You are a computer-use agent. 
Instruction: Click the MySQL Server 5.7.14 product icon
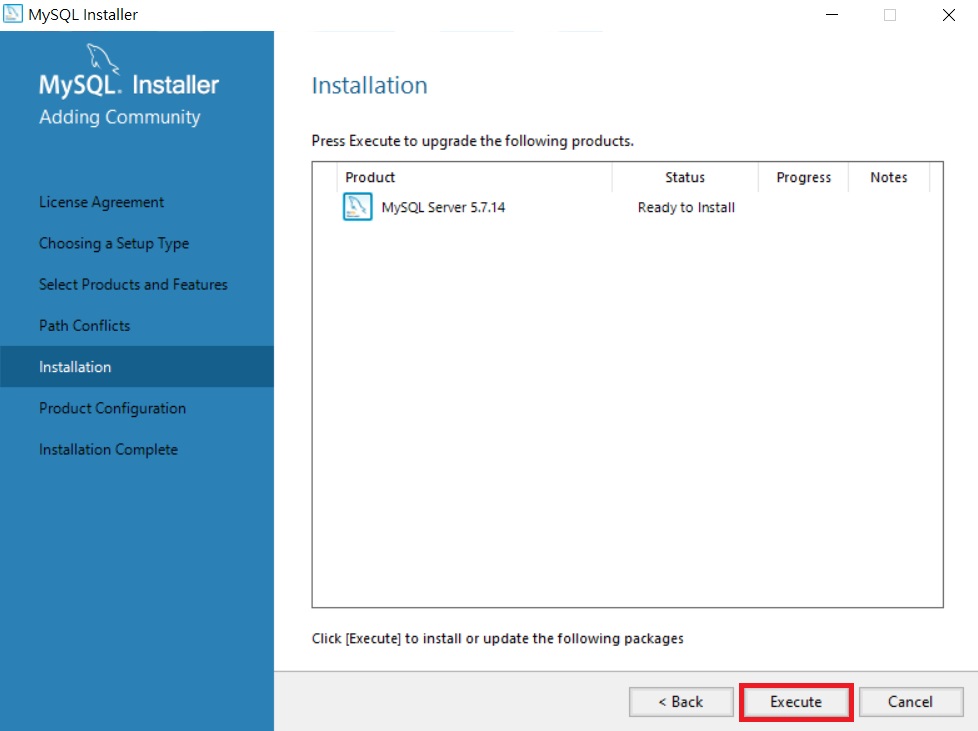pos(357,207)
